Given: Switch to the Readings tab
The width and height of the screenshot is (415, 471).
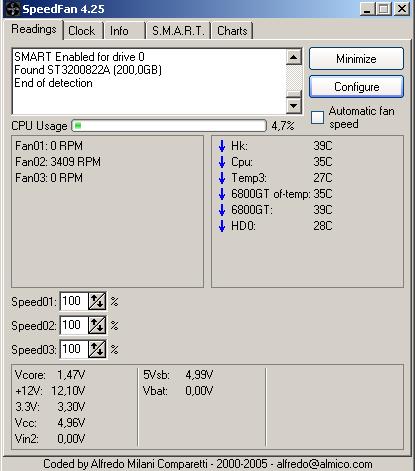Looking at the screenshot, I should 34,29.
